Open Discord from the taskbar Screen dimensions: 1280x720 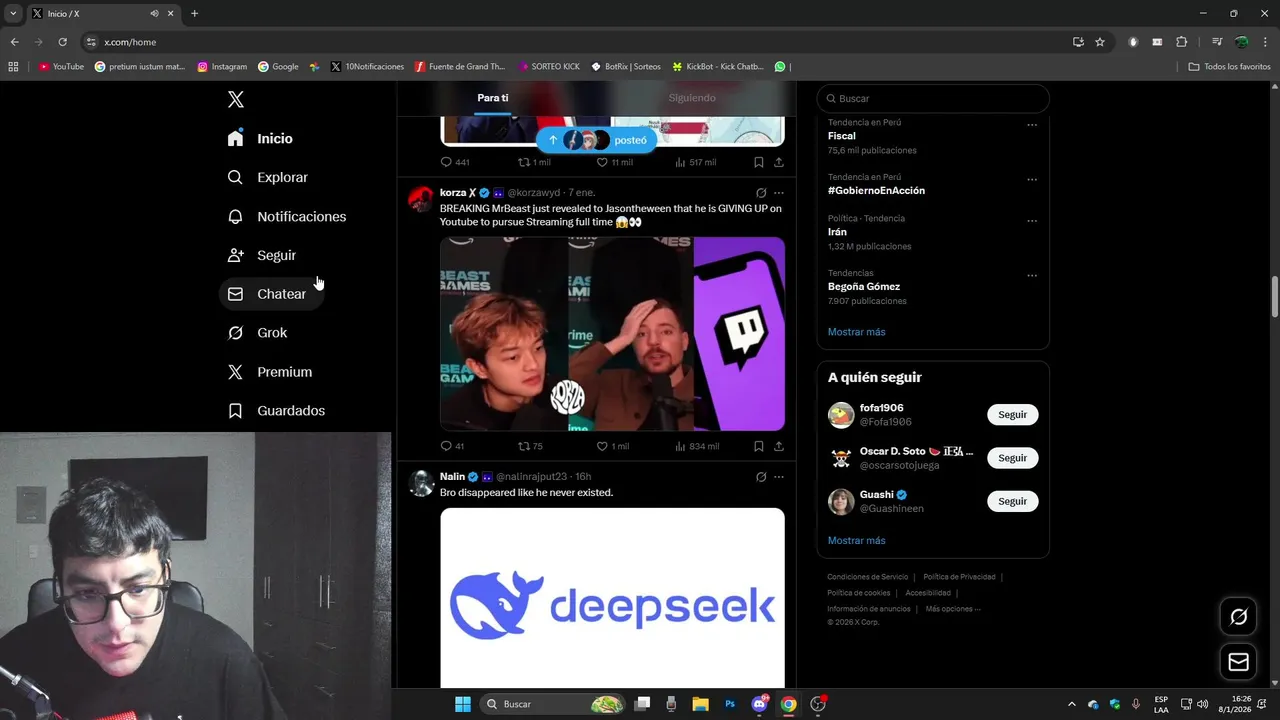click(760, 704)
